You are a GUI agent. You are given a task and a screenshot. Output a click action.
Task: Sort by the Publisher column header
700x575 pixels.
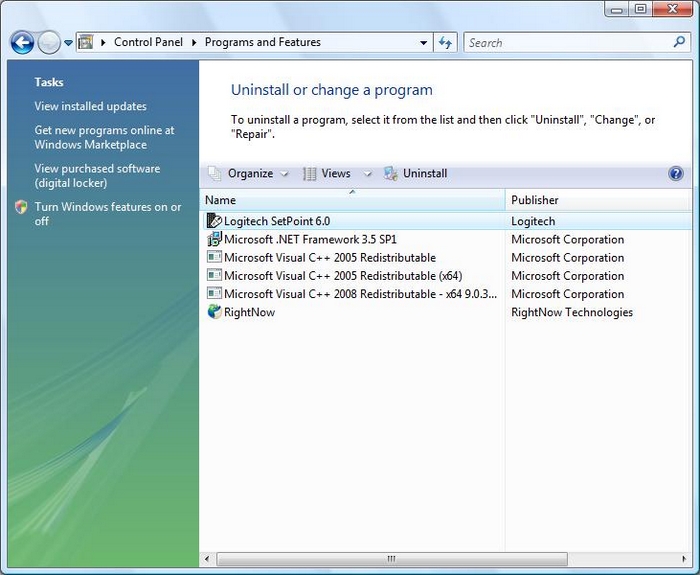(598, 200)
